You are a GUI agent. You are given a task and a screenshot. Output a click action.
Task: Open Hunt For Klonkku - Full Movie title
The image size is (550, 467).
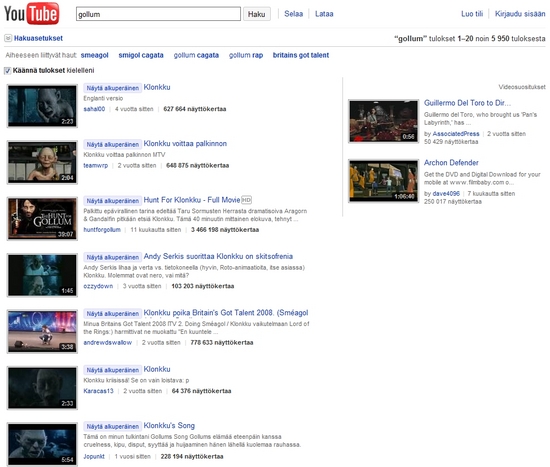[192, 200]
